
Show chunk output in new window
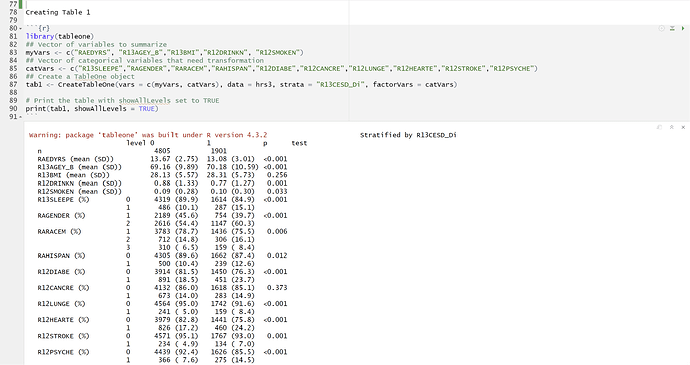pos(659,127)
